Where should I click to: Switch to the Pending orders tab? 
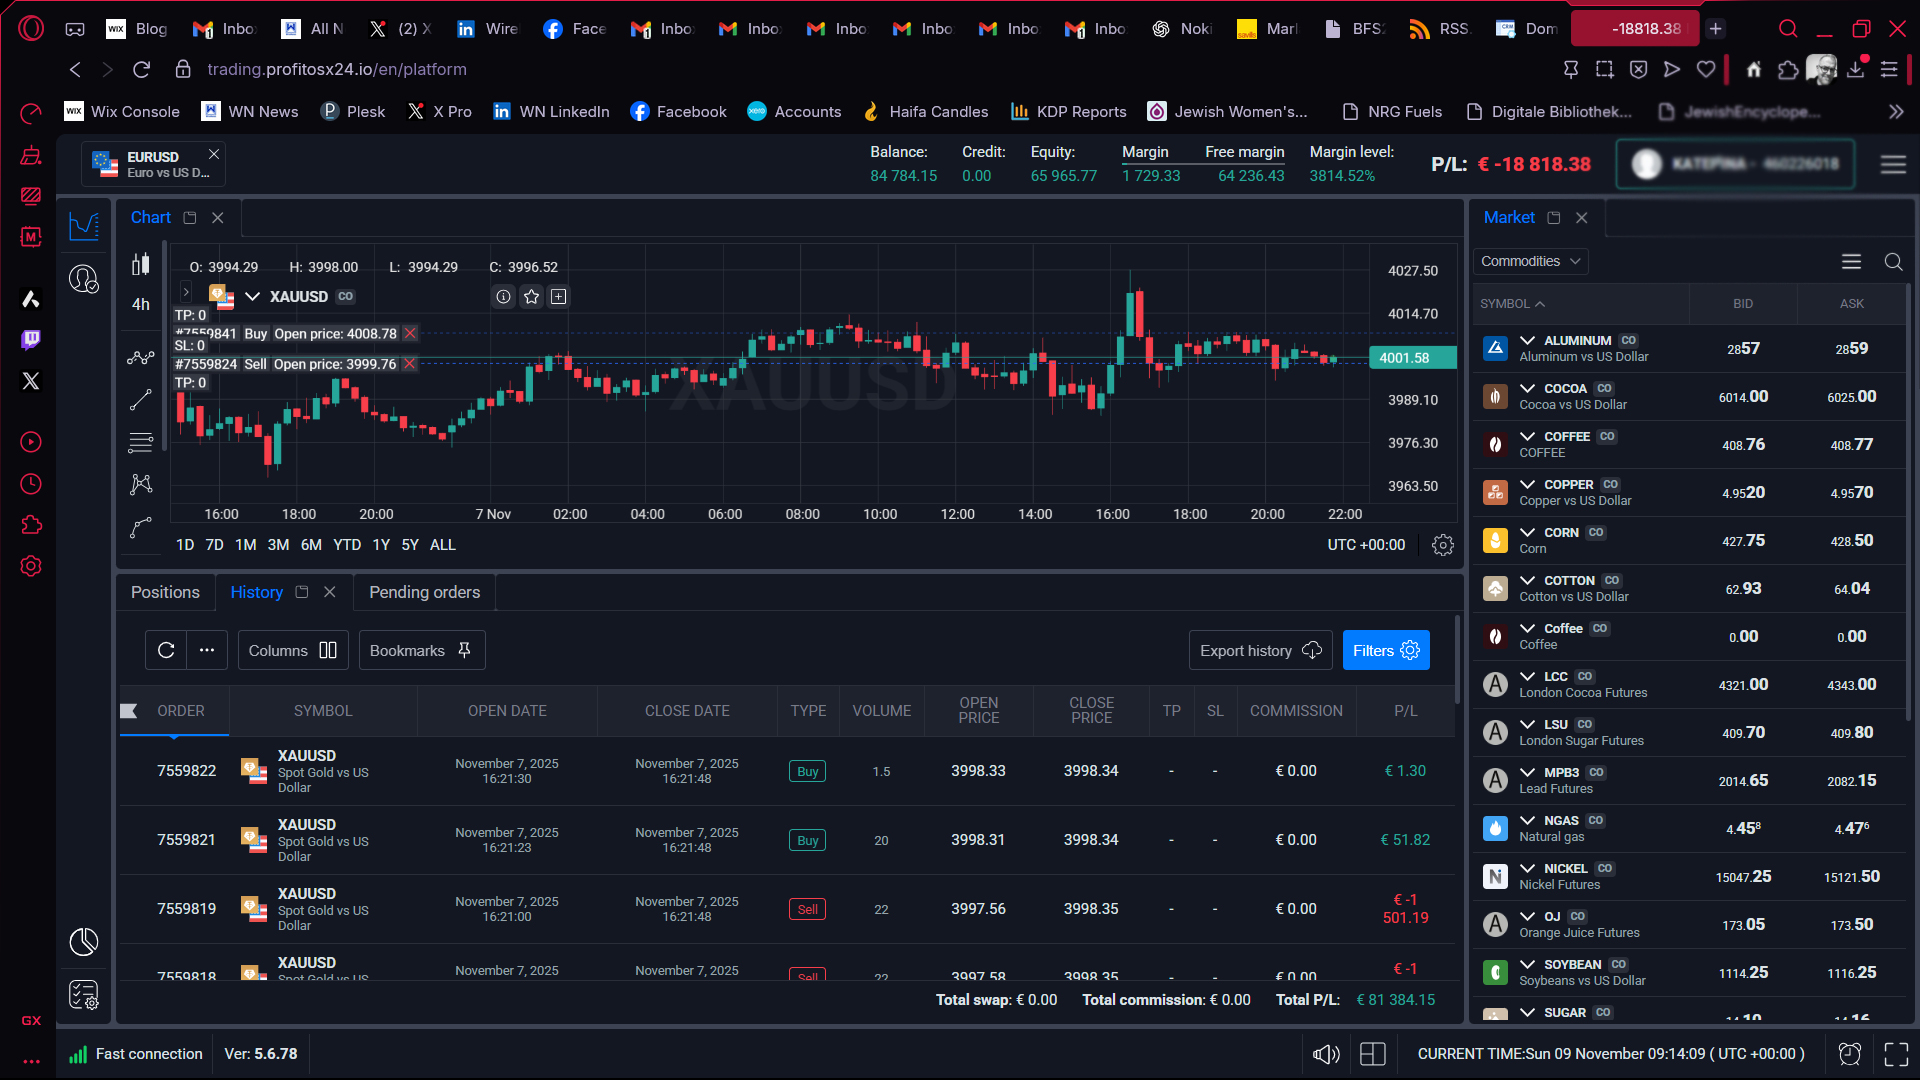pyautogui.click(x=425, y=592)
